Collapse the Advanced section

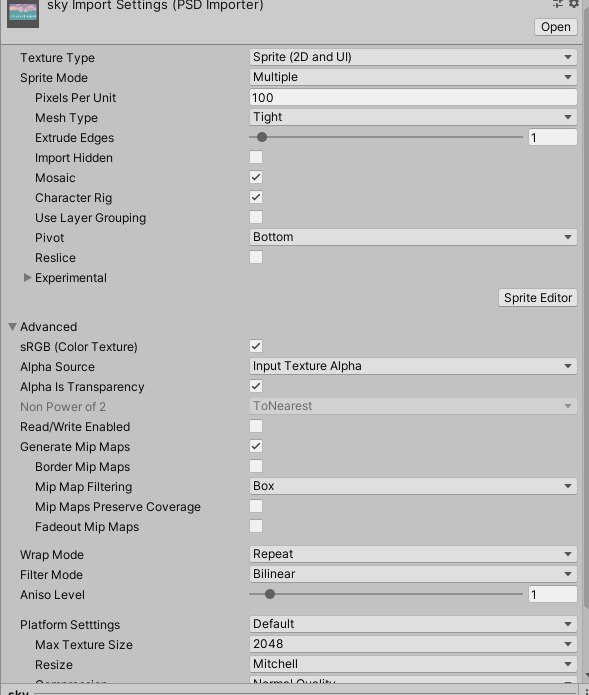coord(12,327)
